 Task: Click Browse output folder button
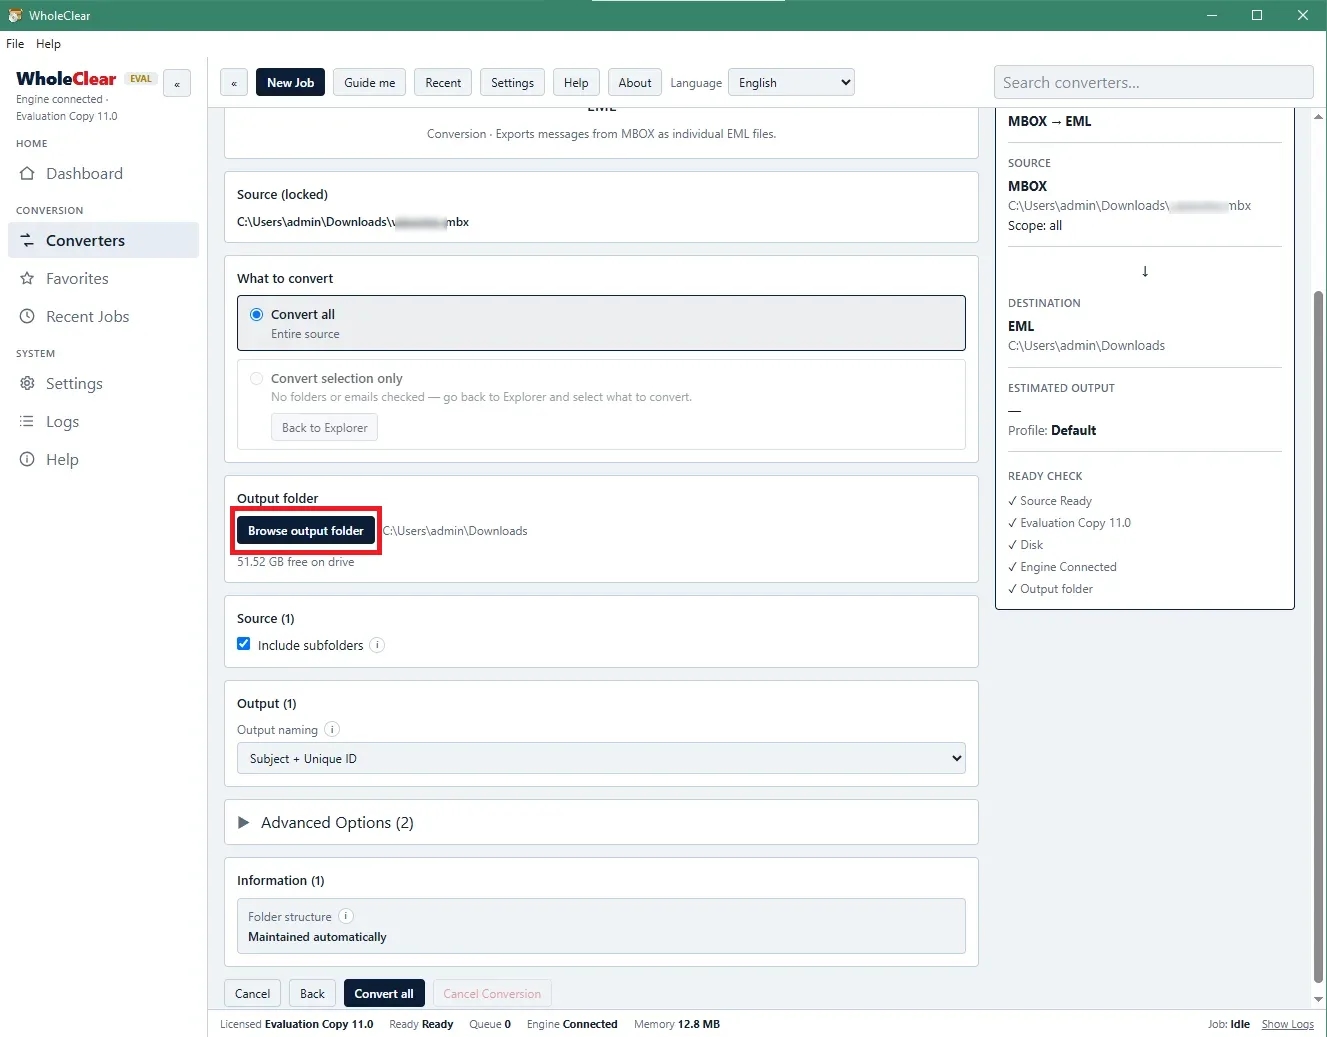[306, 531]
